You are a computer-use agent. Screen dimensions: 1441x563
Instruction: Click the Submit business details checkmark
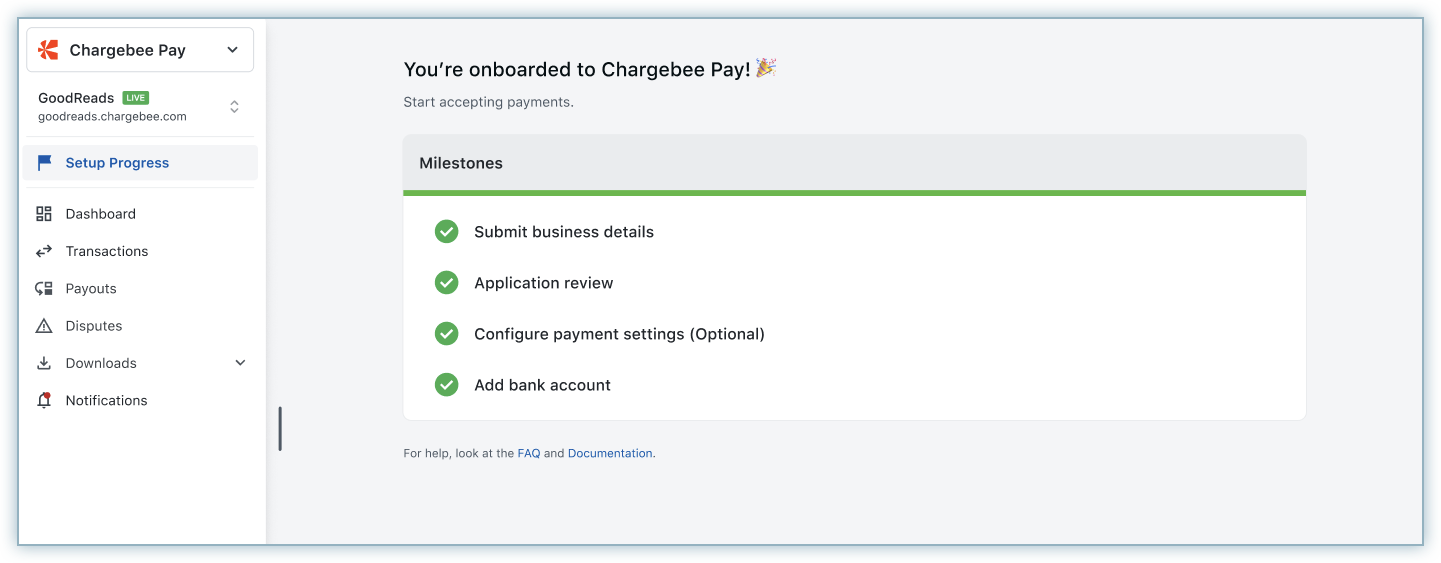[446, 232]
